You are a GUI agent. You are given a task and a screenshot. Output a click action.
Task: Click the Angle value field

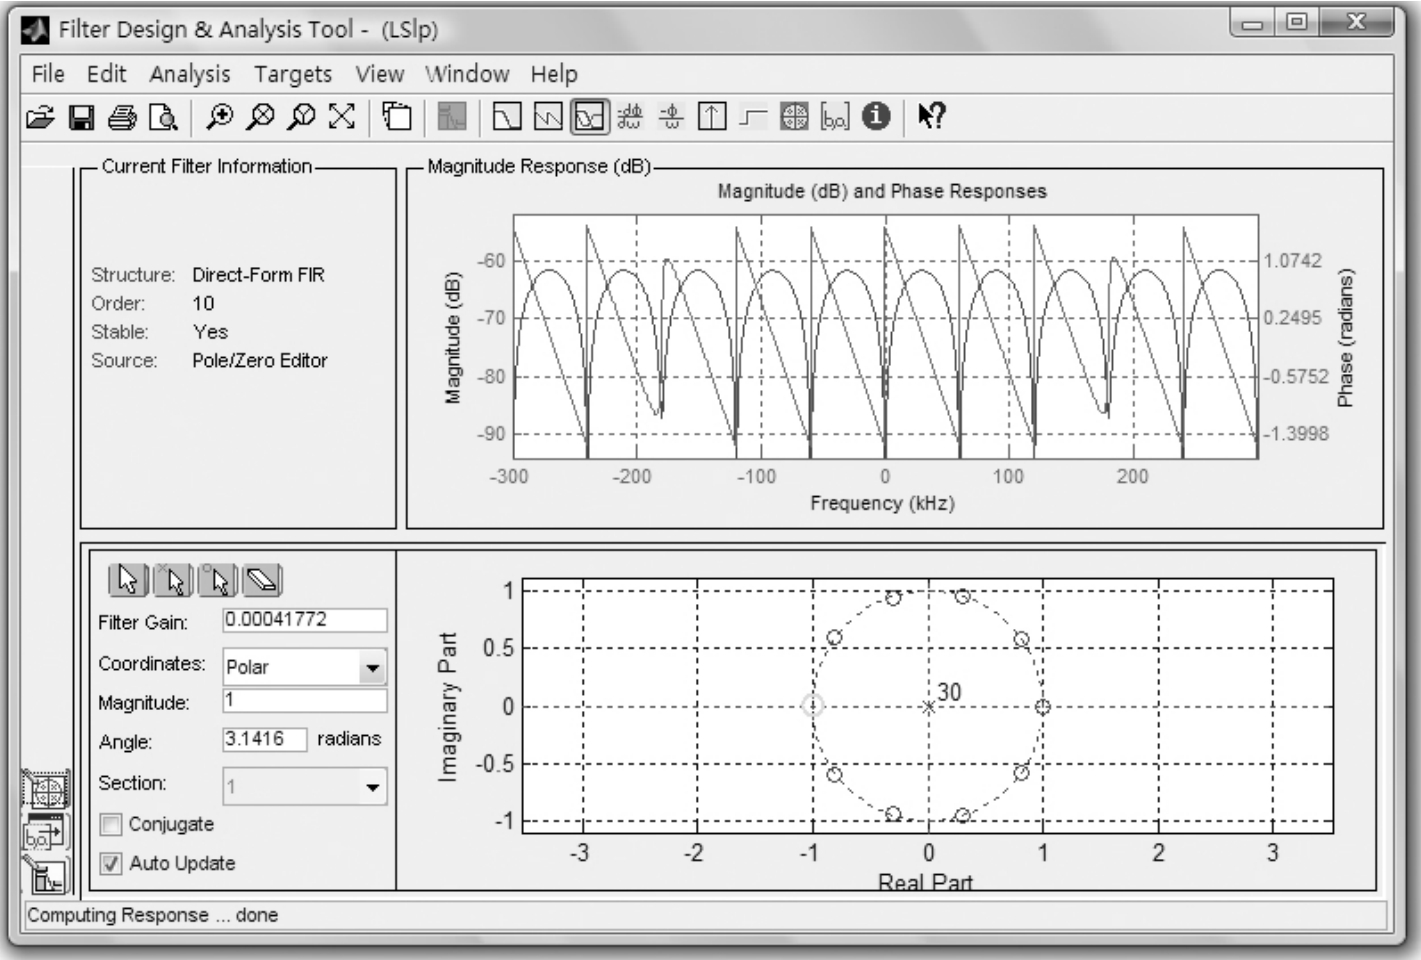264,739
